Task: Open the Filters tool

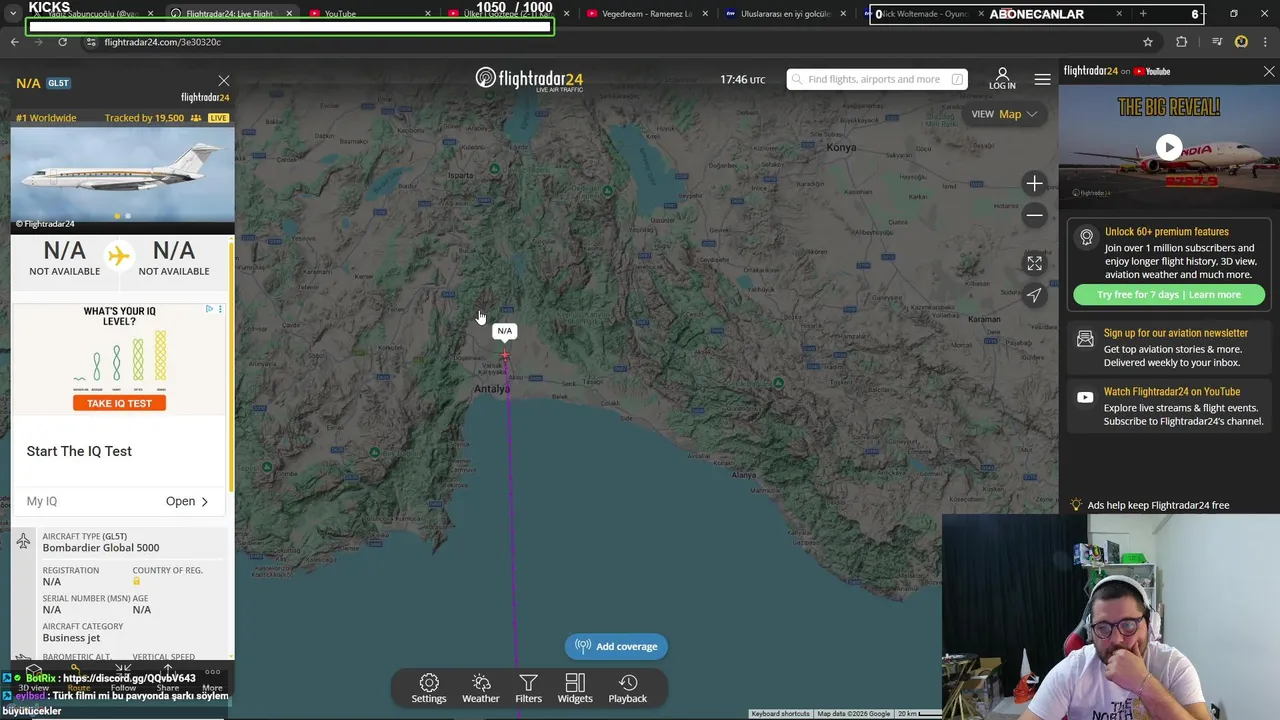Action: click(x=529, y=688)
